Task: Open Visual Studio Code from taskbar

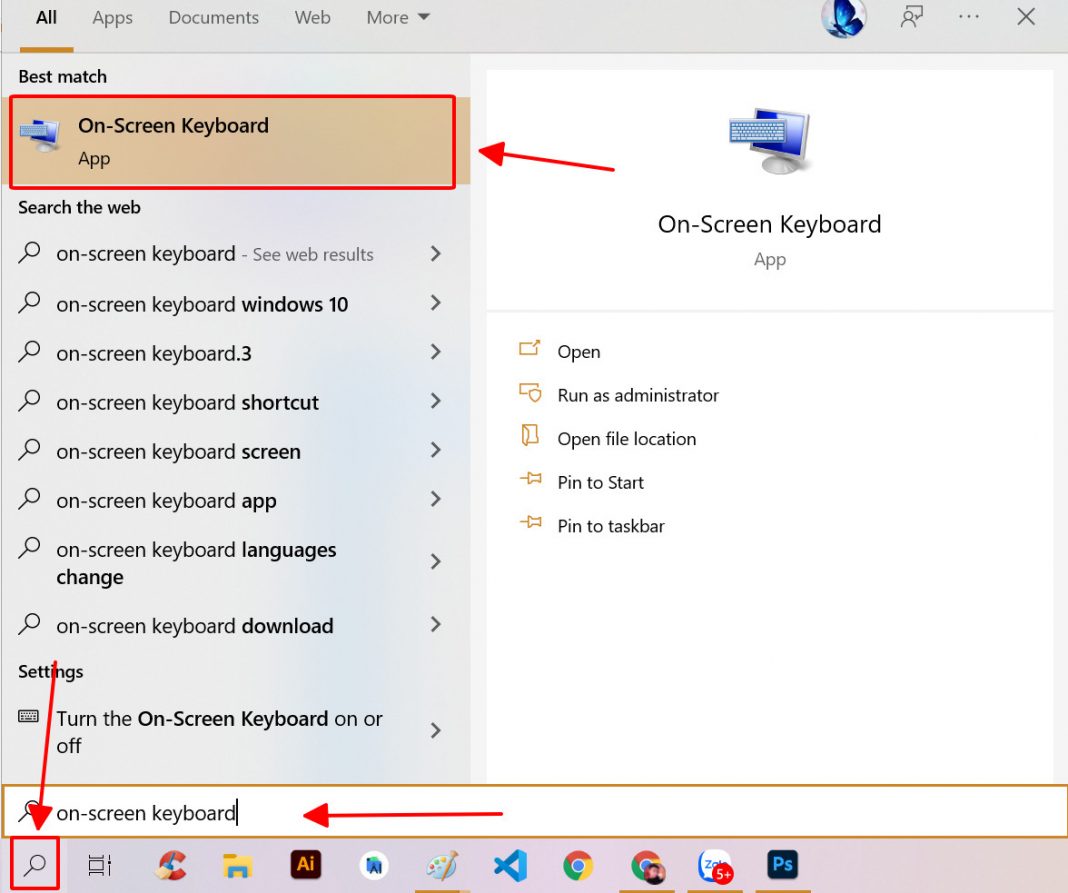Action: point(510,865)
